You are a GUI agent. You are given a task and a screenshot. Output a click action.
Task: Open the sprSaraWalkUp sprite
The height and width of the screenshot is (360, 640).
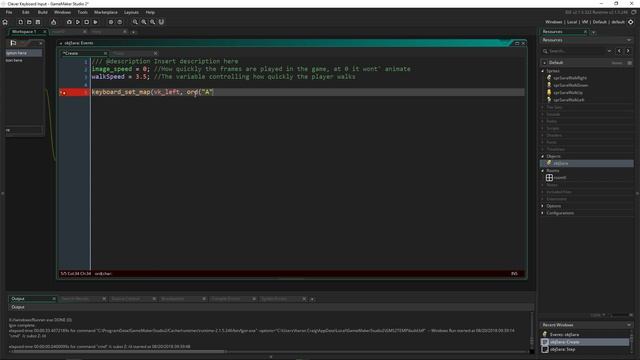(x=568, y=93)
